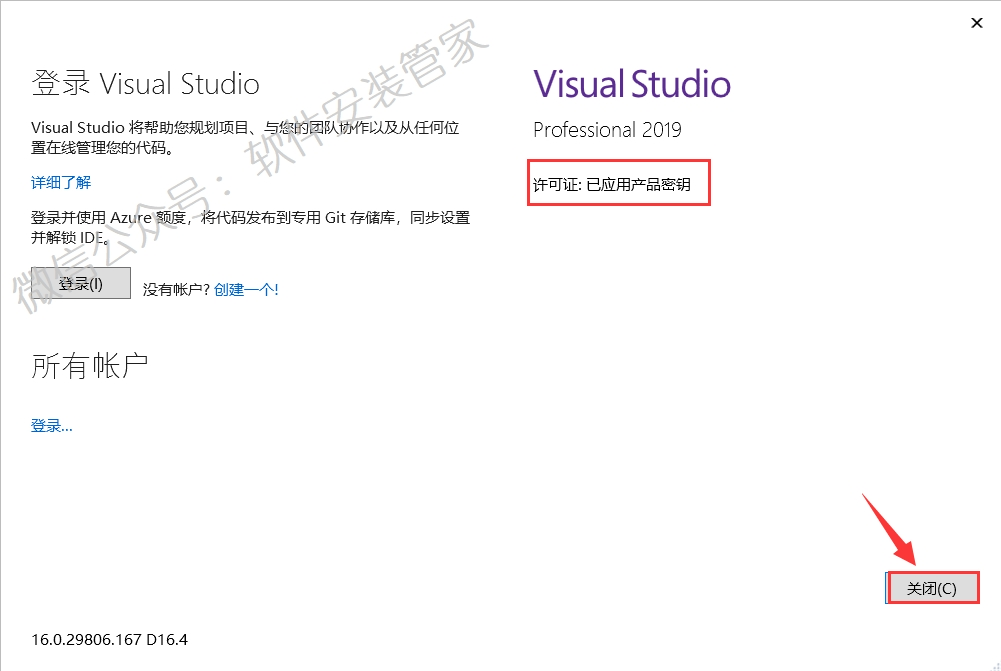Select the 许可证: 已应用产品密钥 license text
This screenshot has height=671, width=1001.
[x=612, y=185]
